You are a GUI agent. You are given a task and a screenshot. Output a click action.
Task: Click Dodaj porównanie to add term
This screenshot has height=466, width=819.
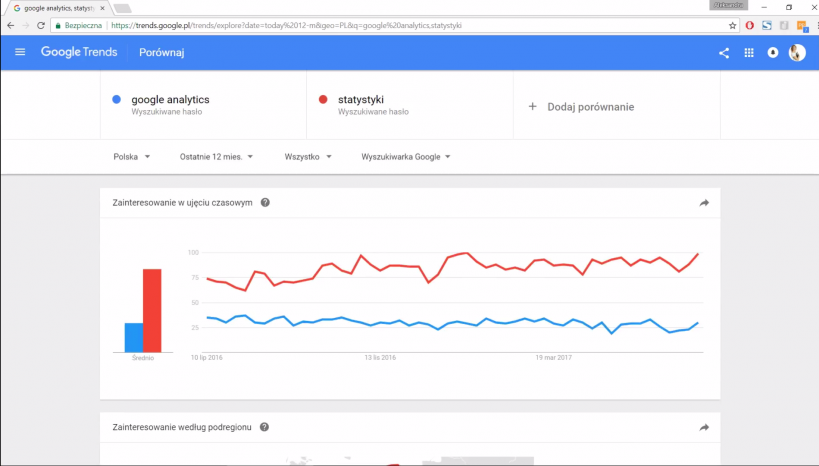[x=590, y=107]
